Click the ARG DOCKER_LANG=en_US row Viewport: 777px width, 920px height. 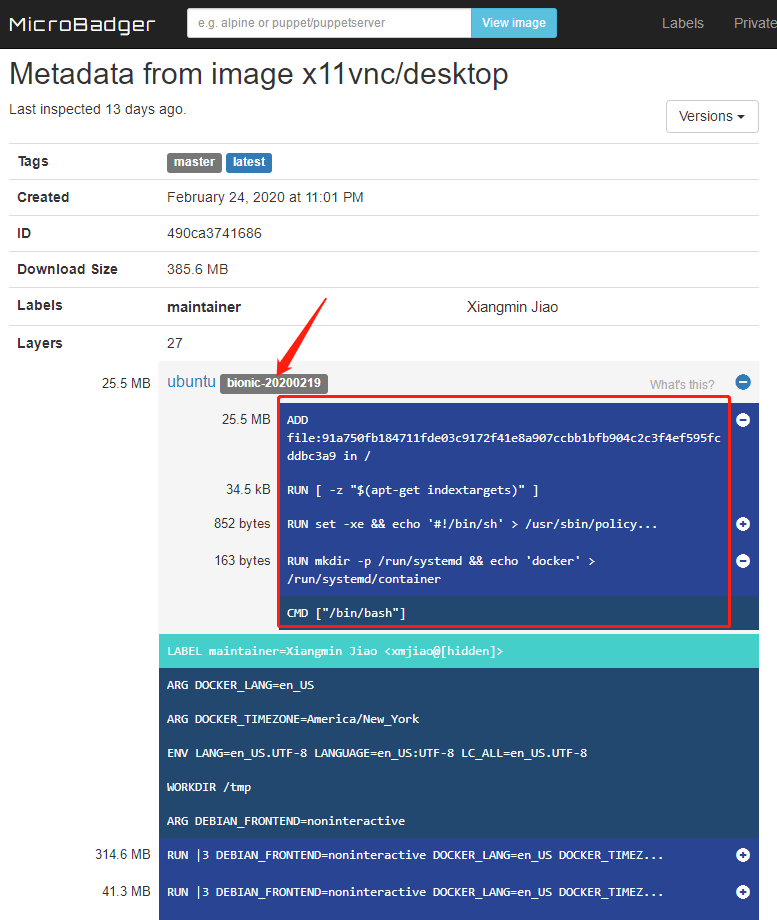coord(458,685)
